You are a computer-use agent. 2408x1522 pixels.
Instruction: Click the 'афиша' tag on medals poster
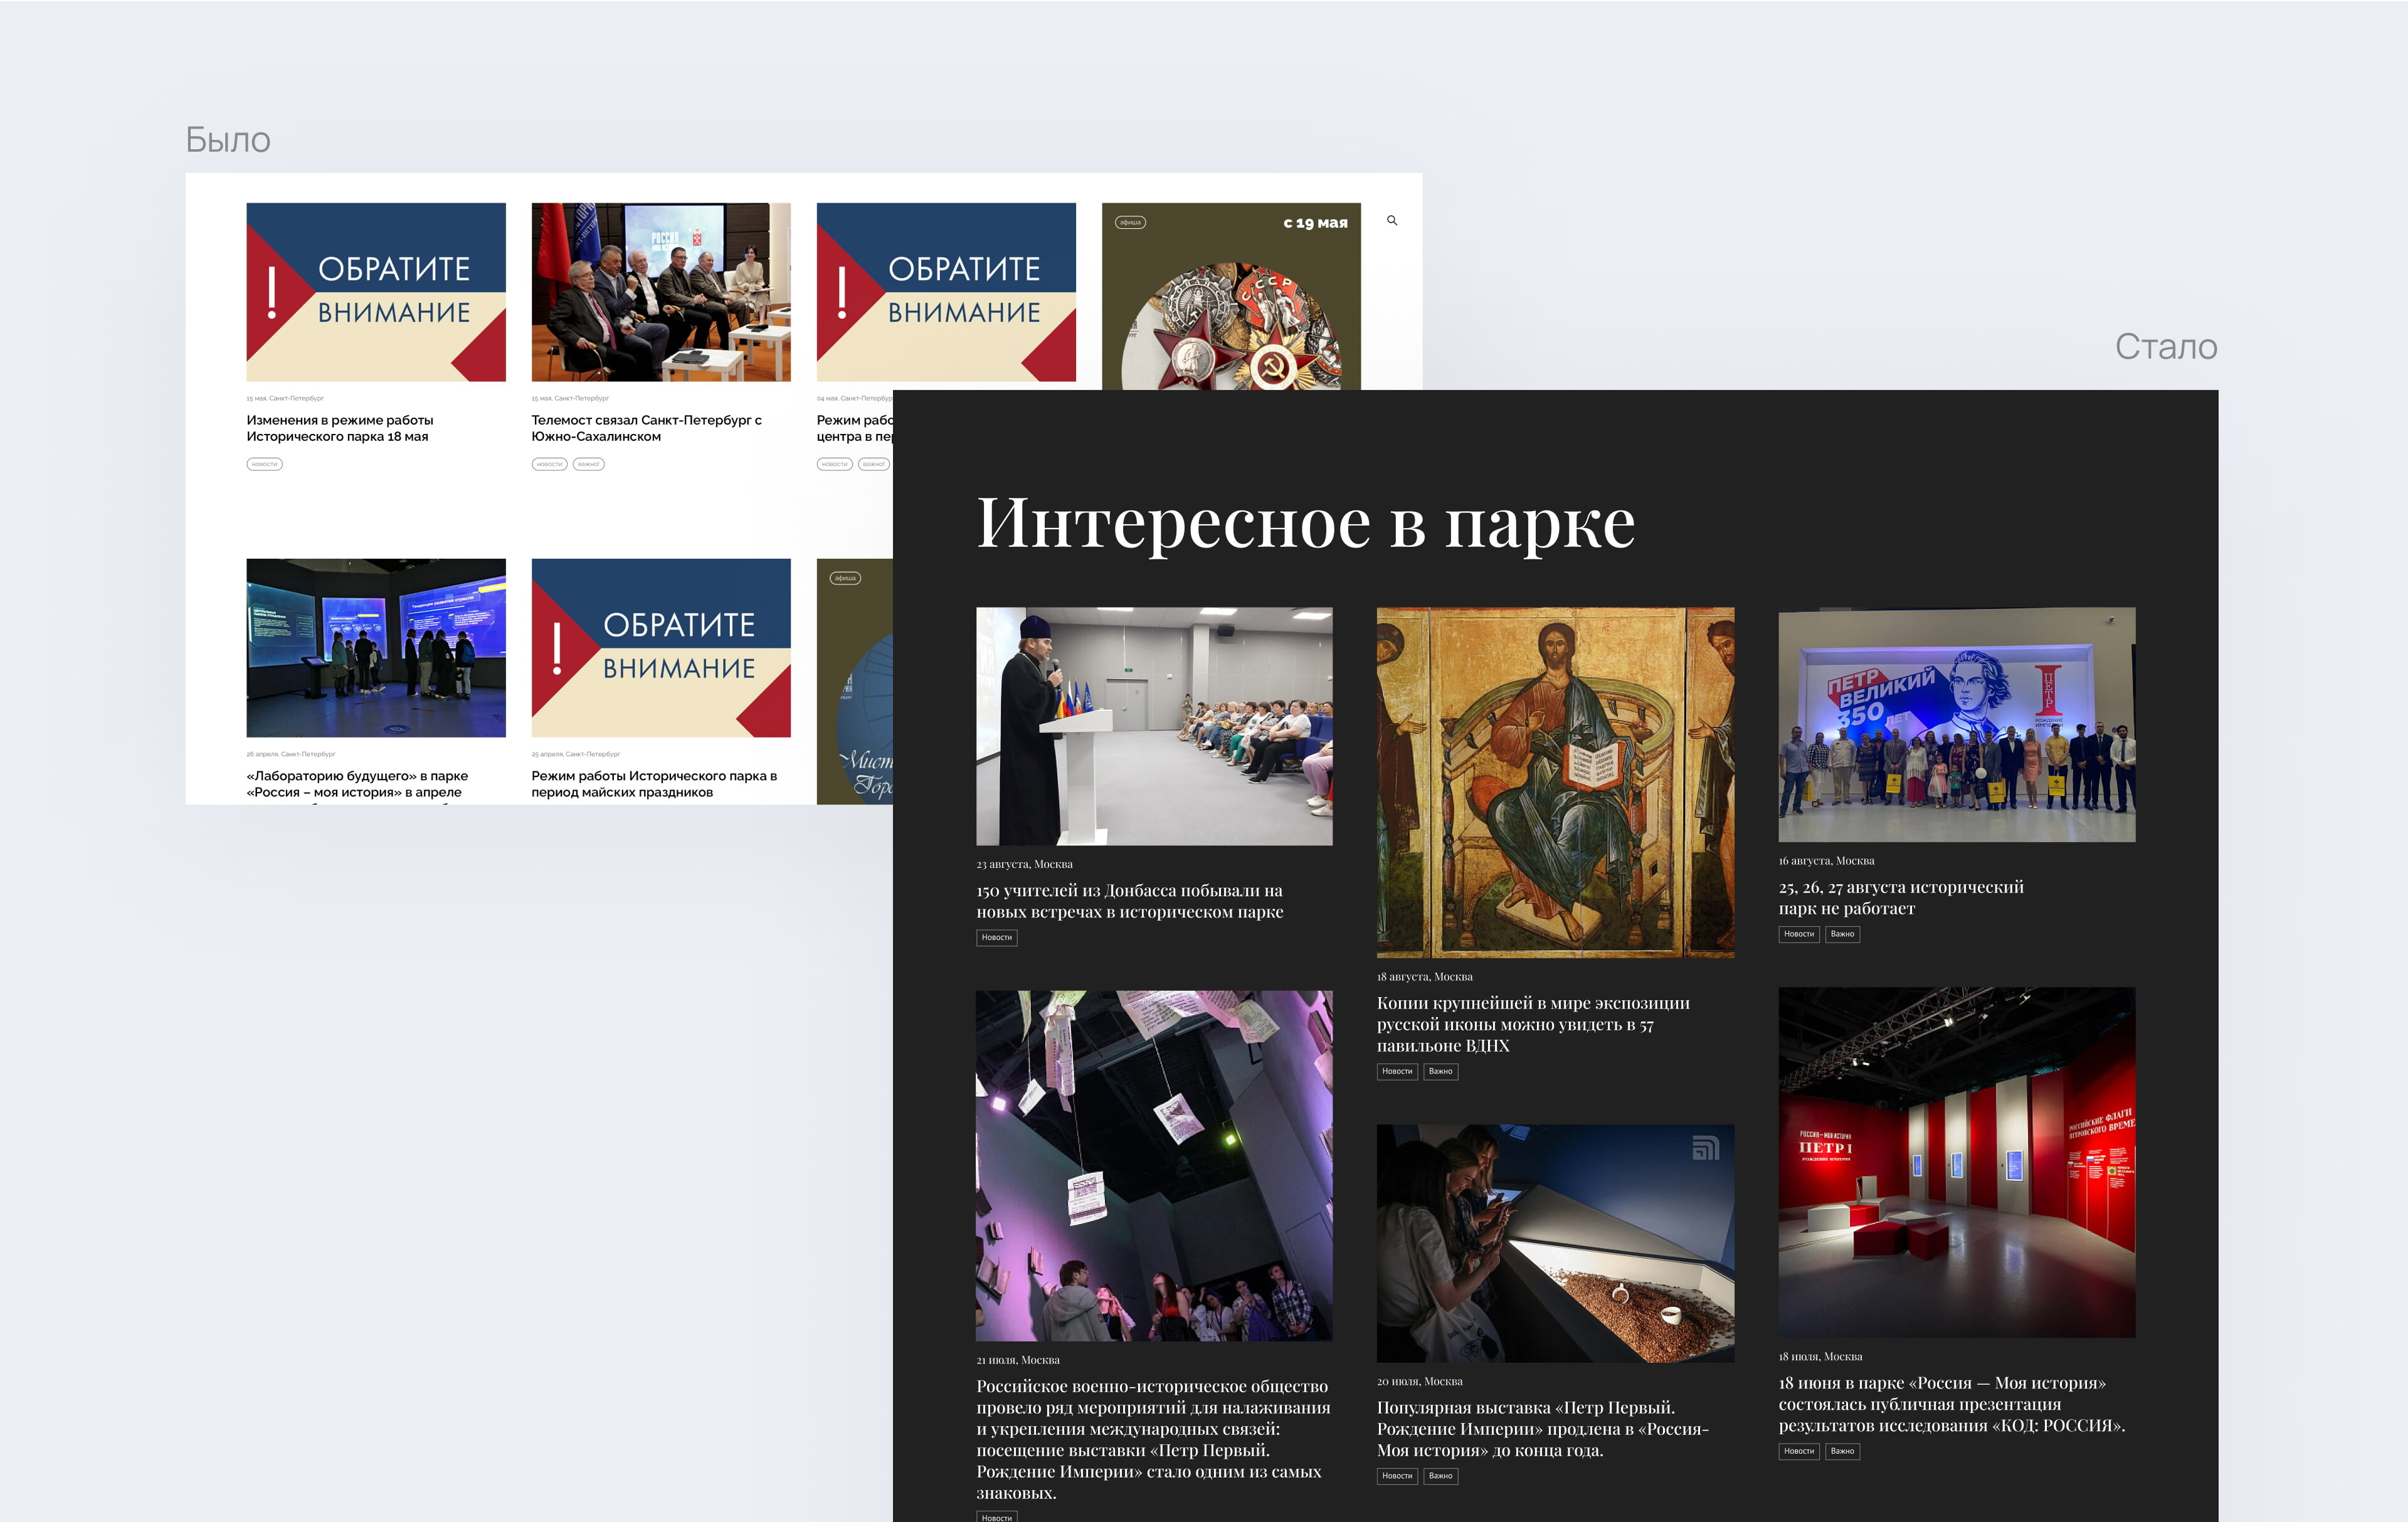pos(1130,222)
